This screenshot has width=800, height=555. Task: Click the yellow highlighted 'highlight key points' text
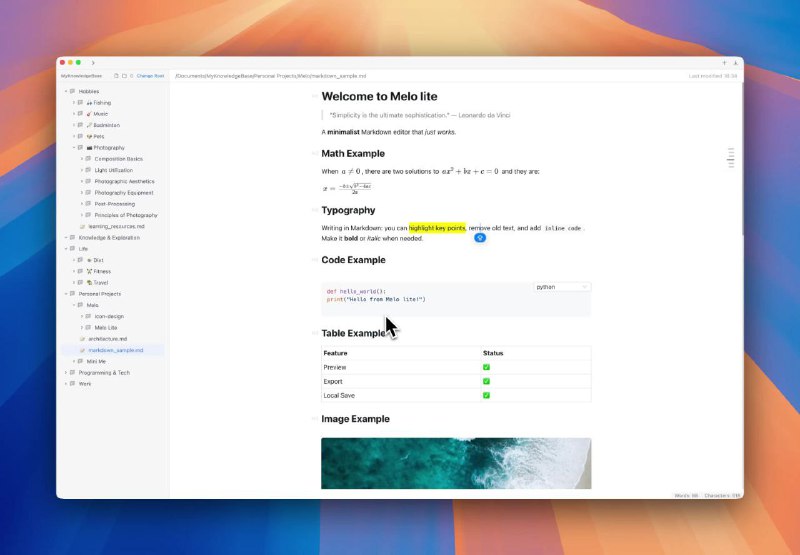coord(437,228)
